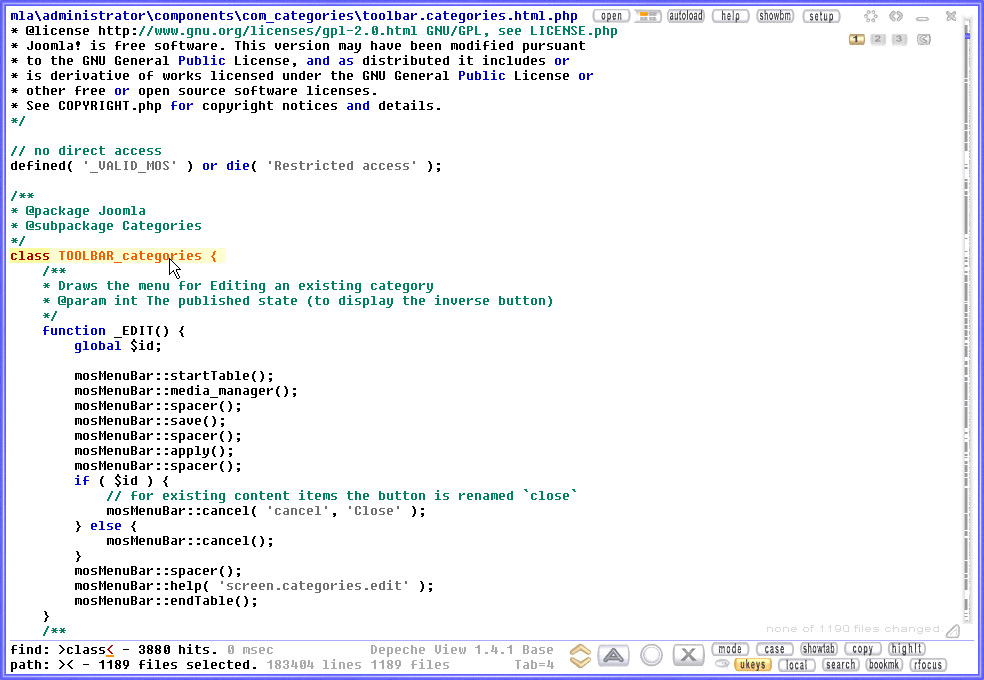Click the move-window cross icon in title bar
This screenshot has height=680, width=984.
point(871,16)
